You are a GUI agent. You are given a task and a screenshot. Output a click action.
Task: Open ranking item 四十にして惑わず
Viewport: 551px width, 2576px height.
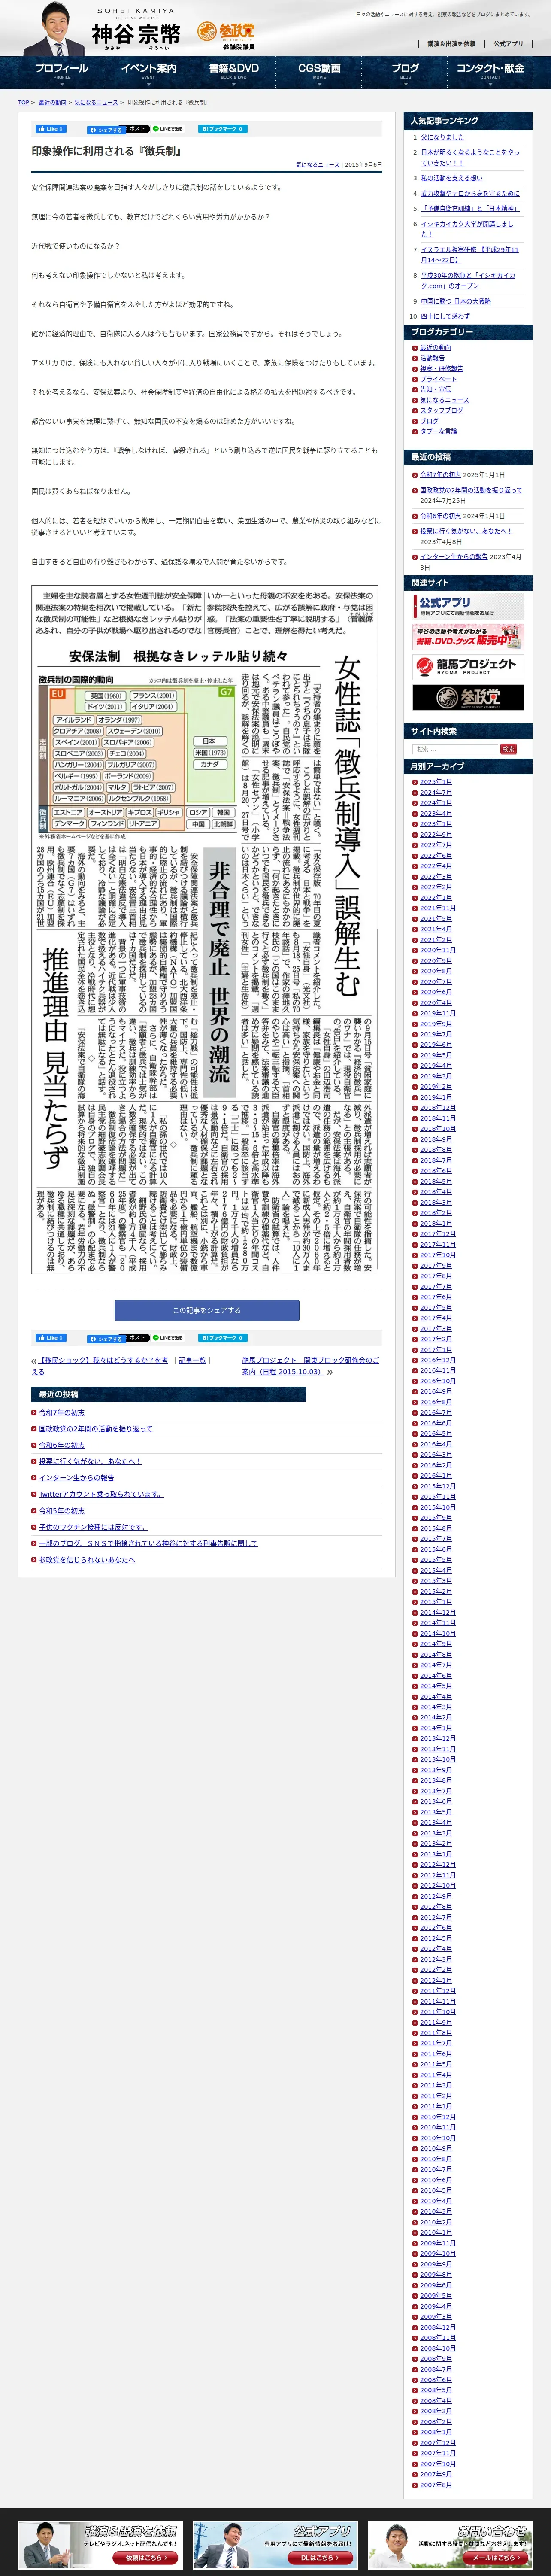445,316
